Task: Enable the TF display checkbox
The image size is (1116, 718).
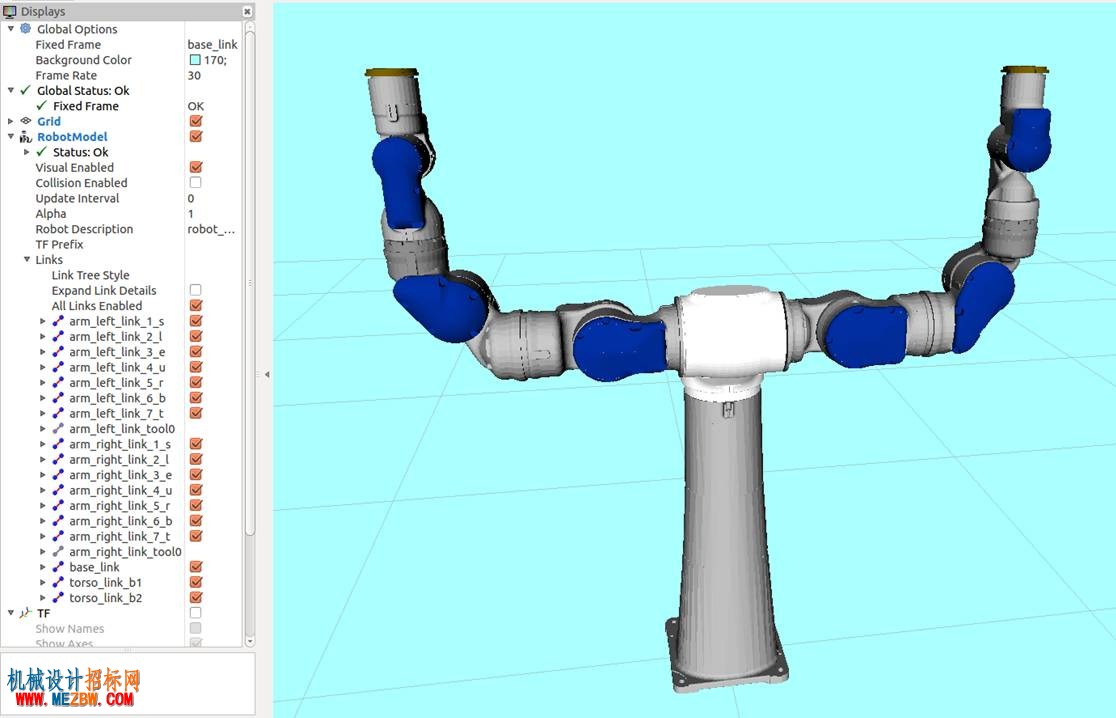Action: point(196,613)
